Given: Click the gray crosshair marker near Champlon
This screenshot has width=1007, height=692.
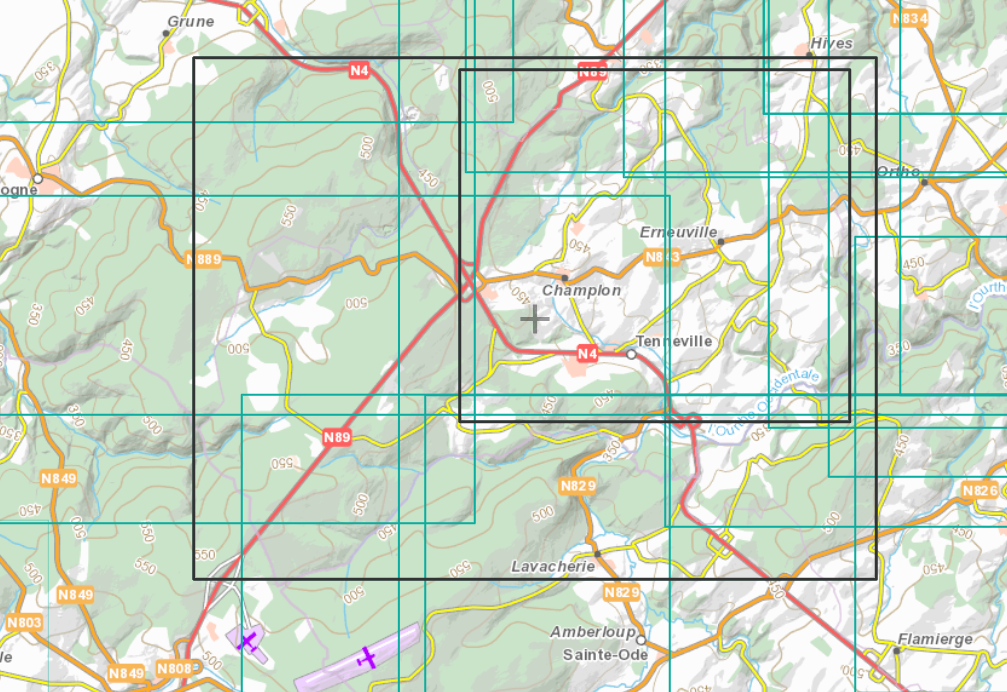Looking at the screenshot, I should pyautogui.click(x=535, y=319).
